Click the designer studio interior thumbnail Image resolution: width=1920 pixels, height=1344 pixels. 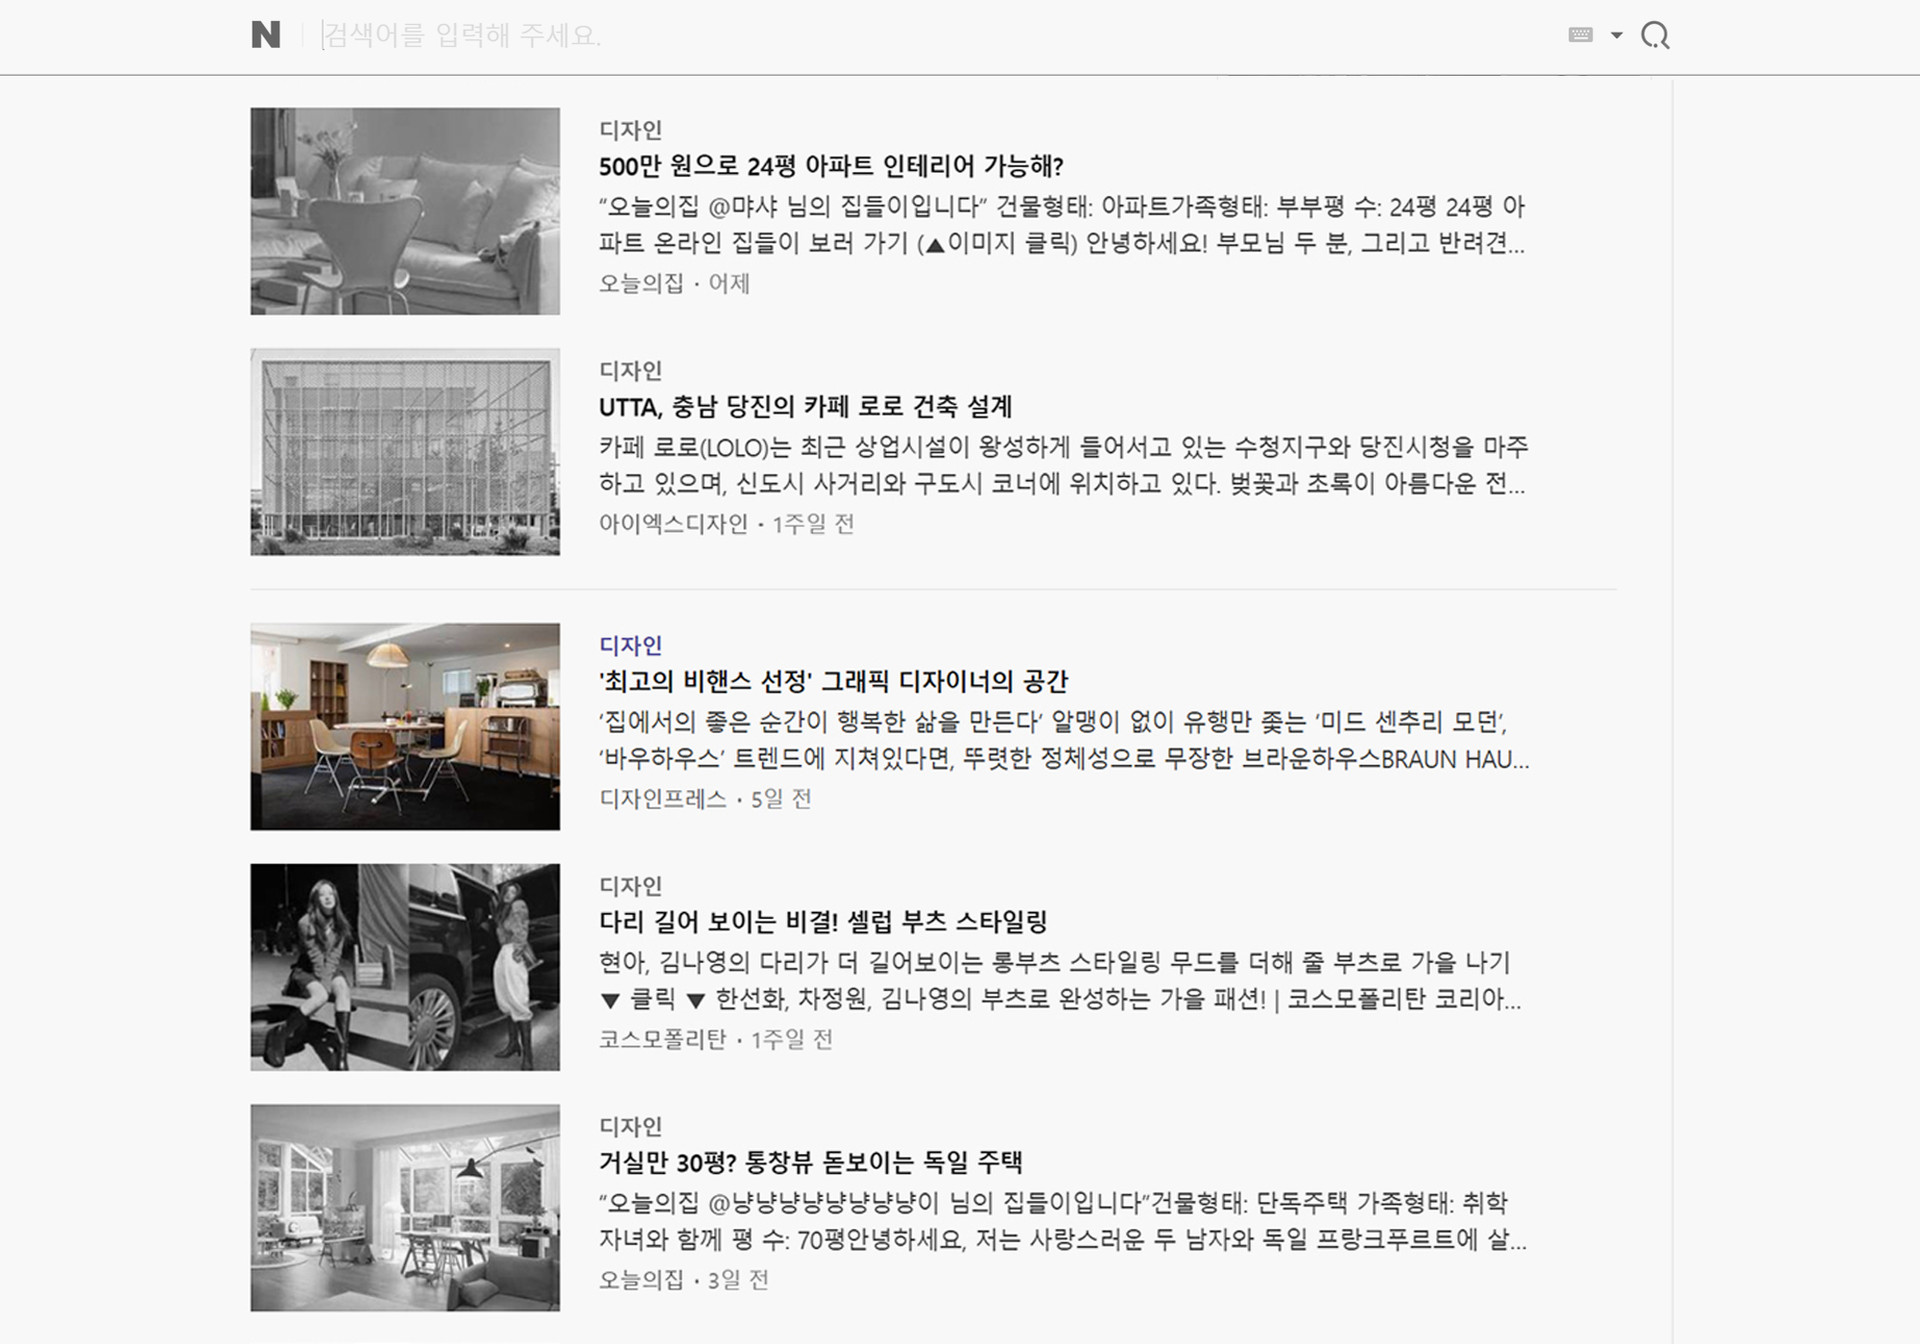click(x=405, y=727)
